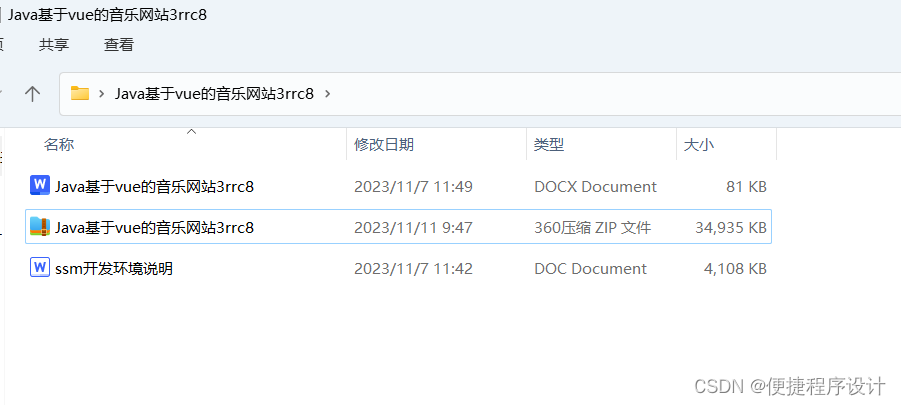Expand the chevron before folder name in address bar
The image size is (901, 405).
pos(102,94)
